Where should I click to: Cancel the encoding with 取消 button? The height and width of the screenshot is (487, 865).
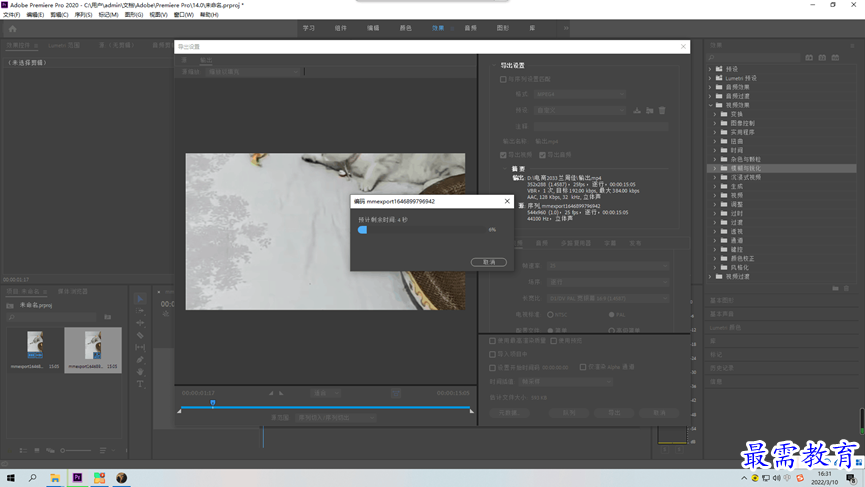click(x=488, y=262)
